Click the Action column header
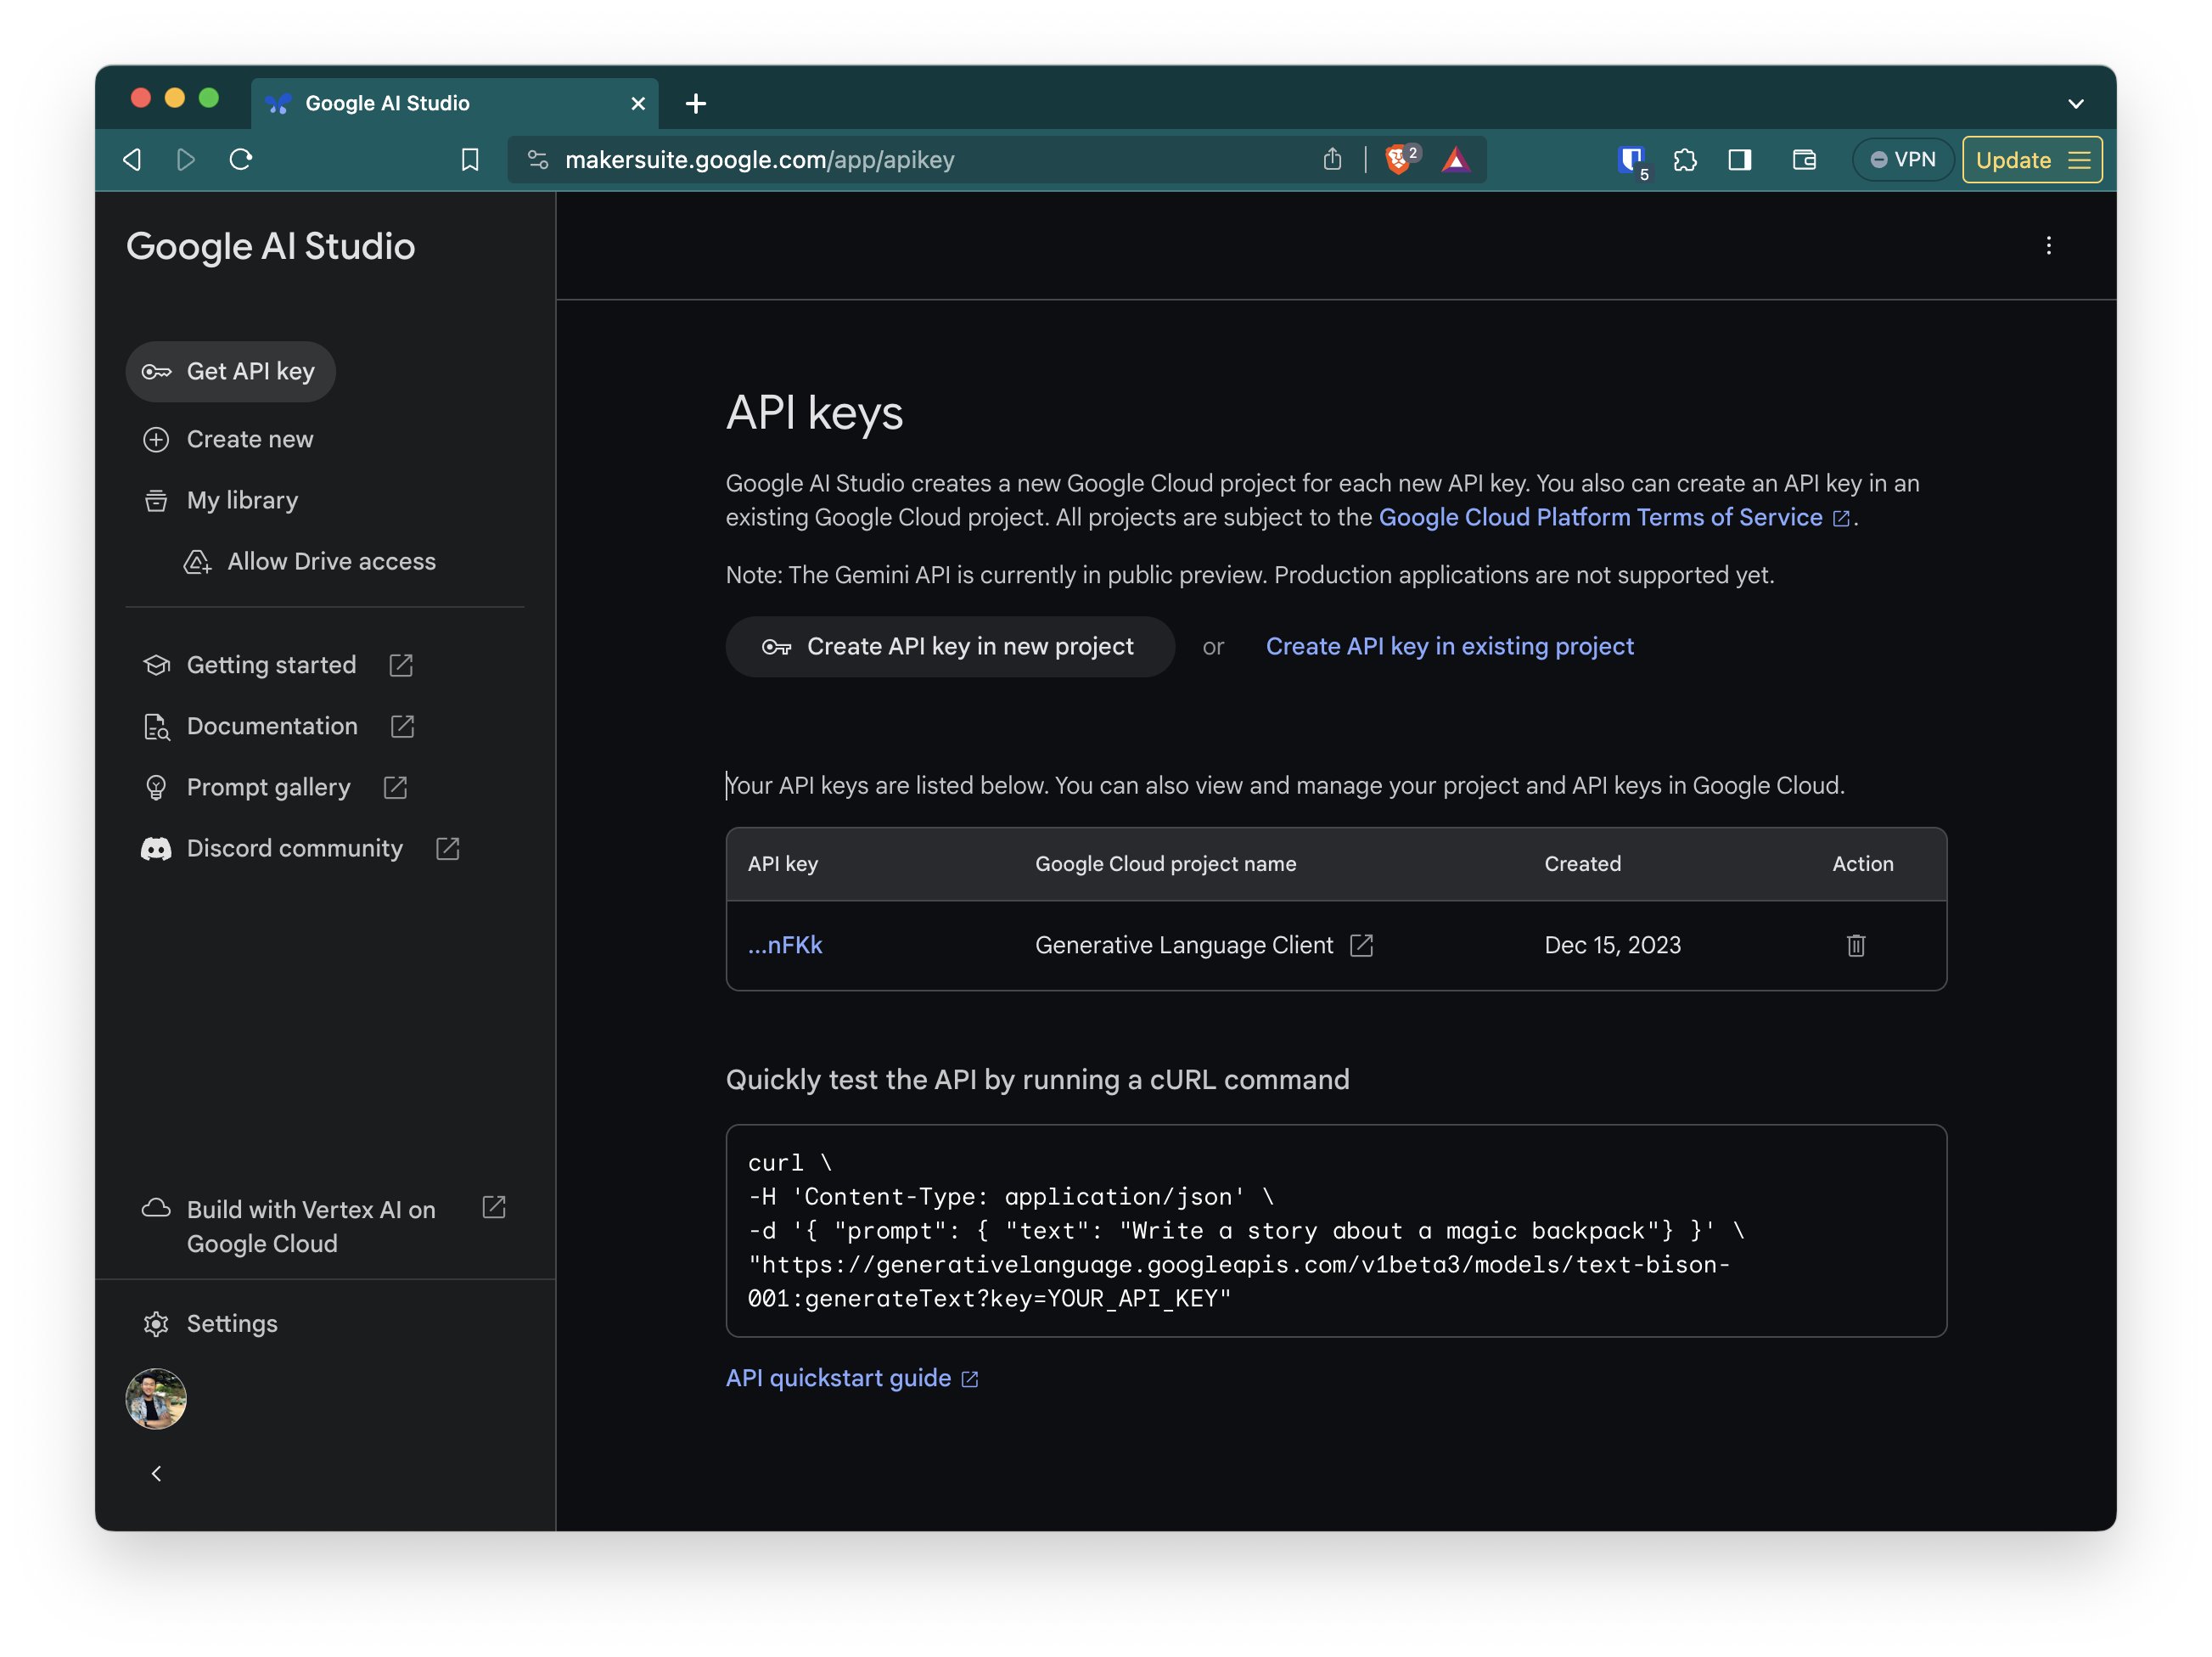This screenshot has height=1657, width=2212. [x=1863, y=864]
